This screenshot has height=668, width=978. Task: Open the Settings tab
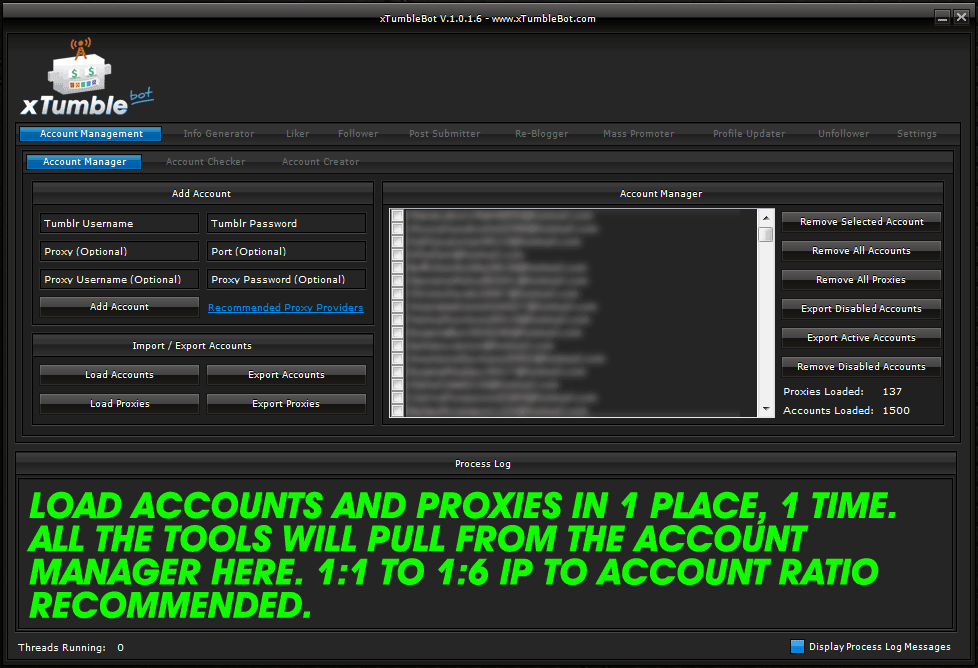pyautogui.click(x=917, y=133)
